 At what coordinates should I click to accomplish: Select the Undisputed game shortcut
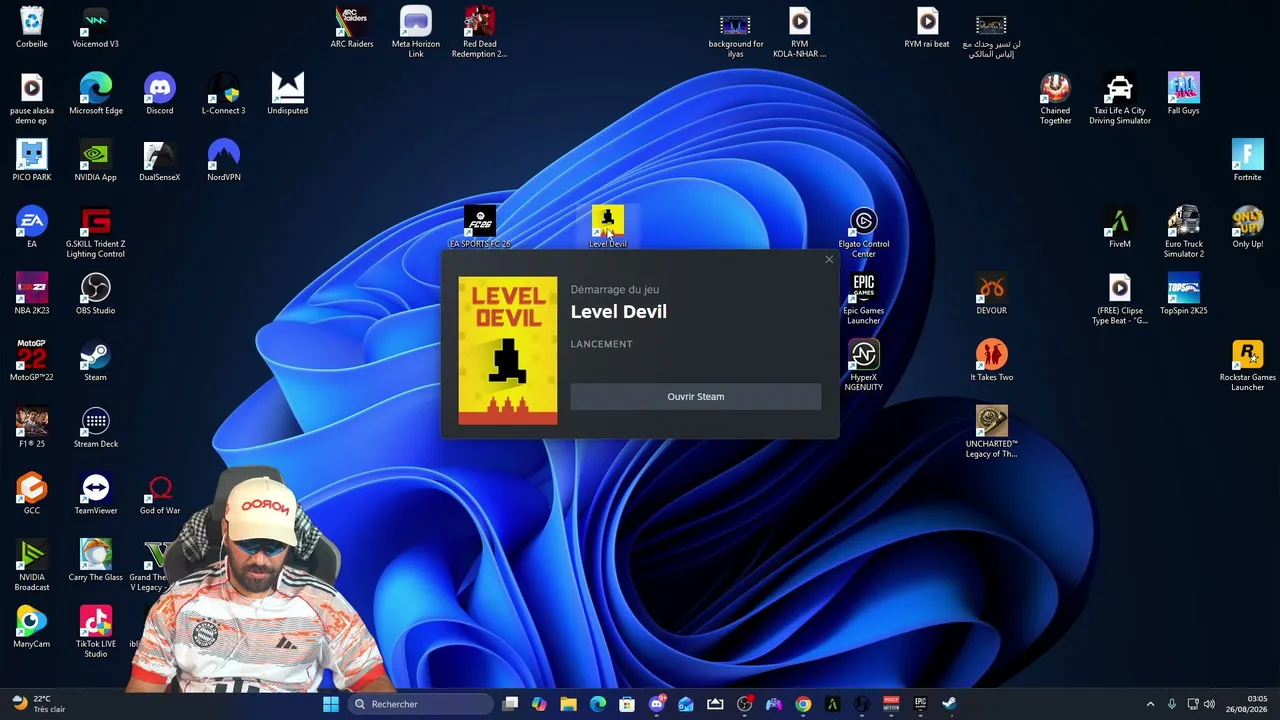pyautogui.click(x=288, y=94)
